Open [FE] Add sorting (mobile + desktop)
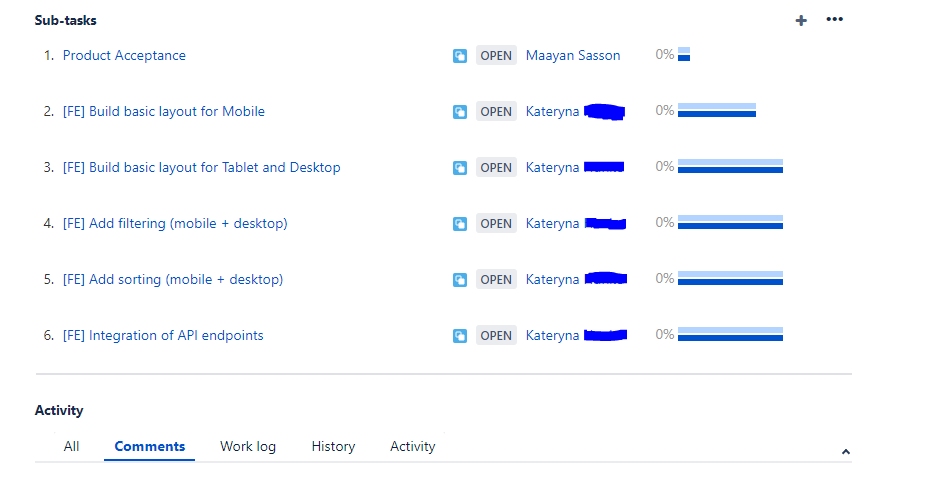Image resolution: width=936 pixels, height=484 pixels. (x=173, y=280)
